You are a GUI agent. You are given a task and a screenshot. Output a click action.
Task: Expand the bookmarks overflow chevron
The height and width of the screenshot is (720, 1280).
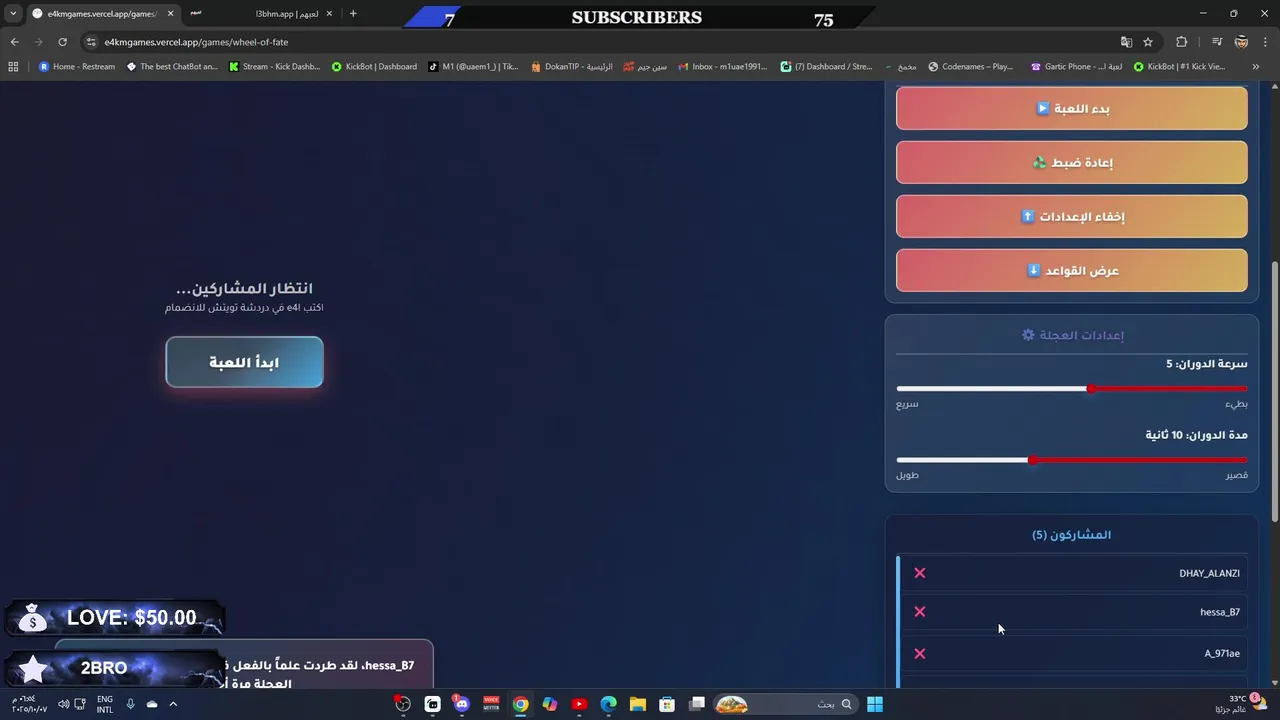point(1256,67)
